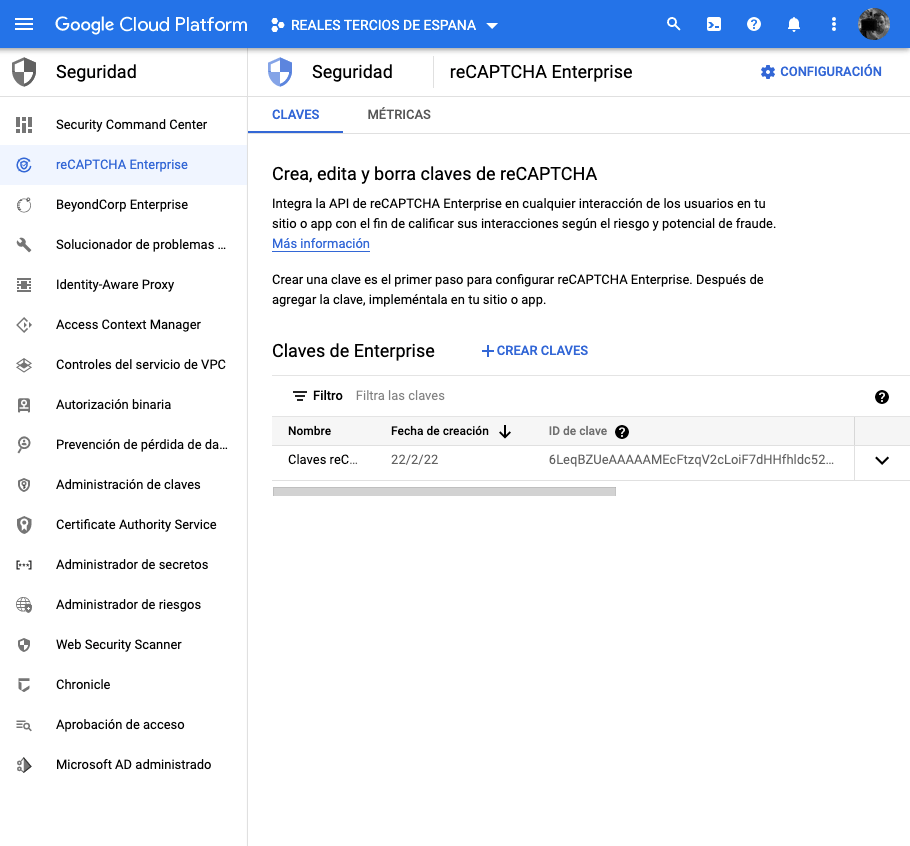This screenshot has width=910, height=846.
Task: Click the horizontal scrollbar under the keys table
Action: coord(444,492)
